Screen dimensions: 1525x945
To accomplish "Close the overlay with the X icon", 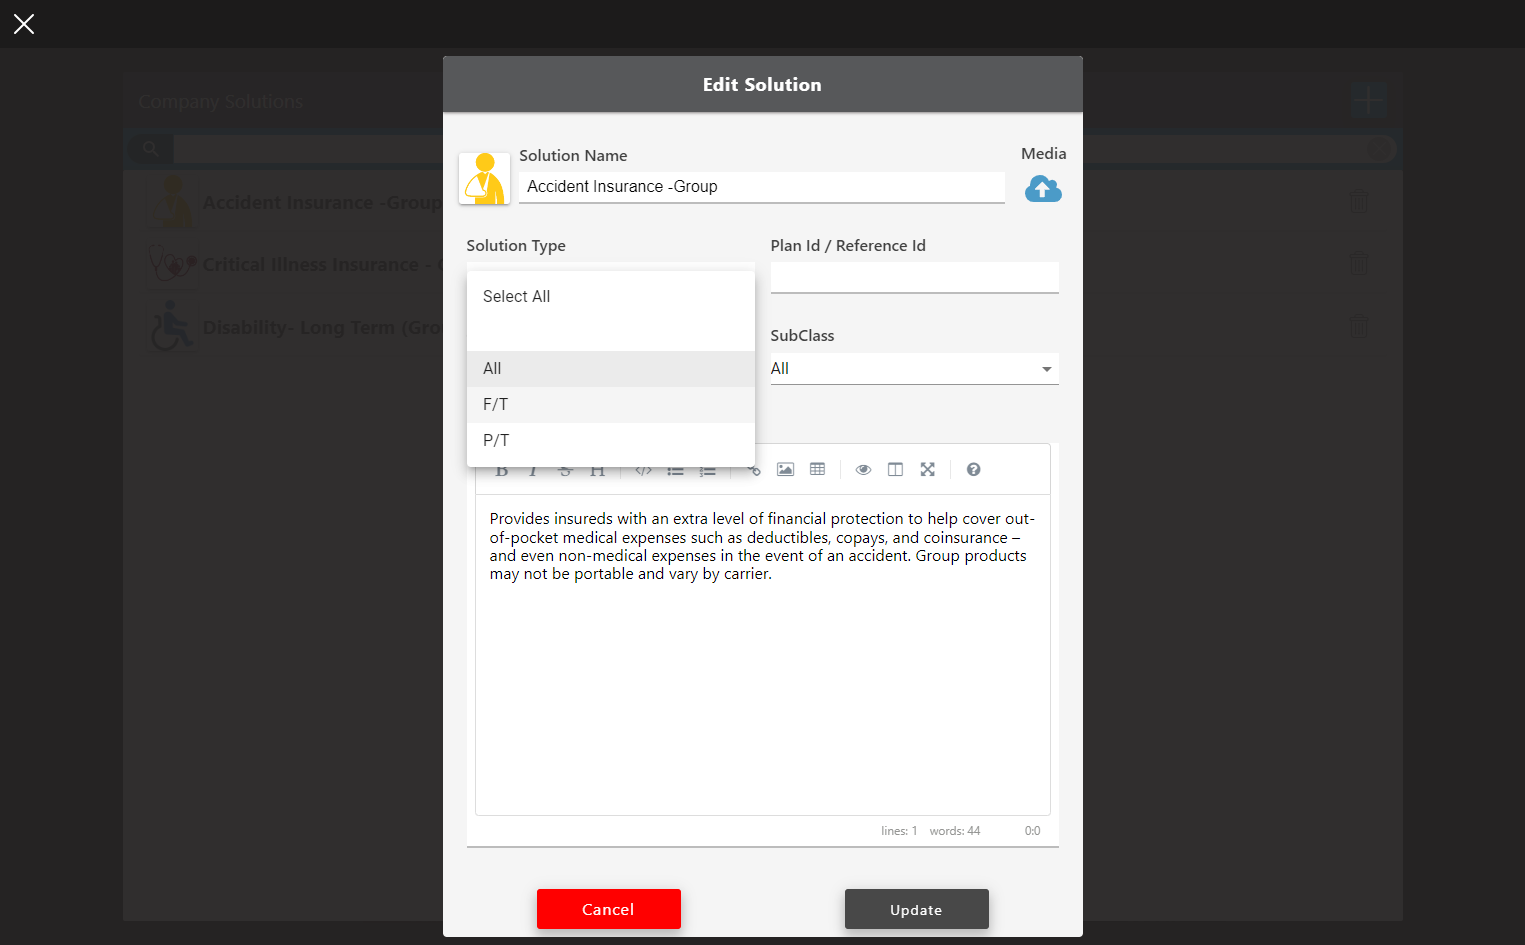I will (24, 24).
